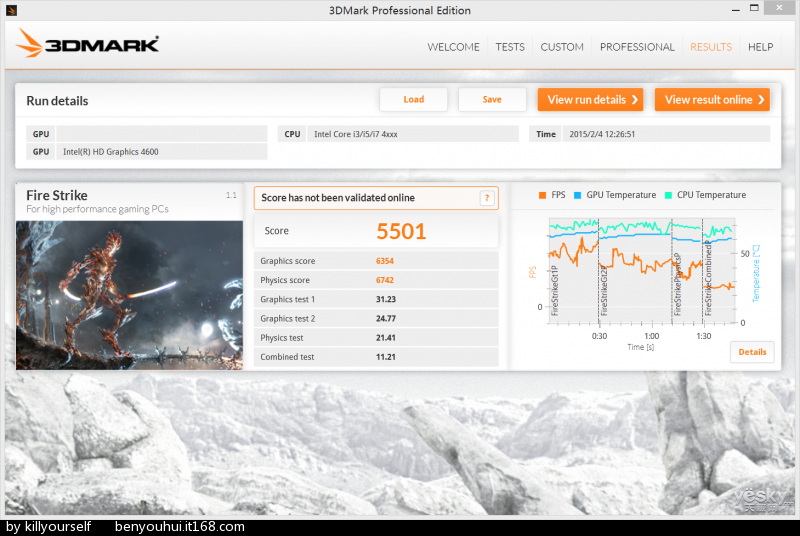Click the Fire Strike version number 1.1
Screen dimensions: 800x536
click(x=231, y=195)
